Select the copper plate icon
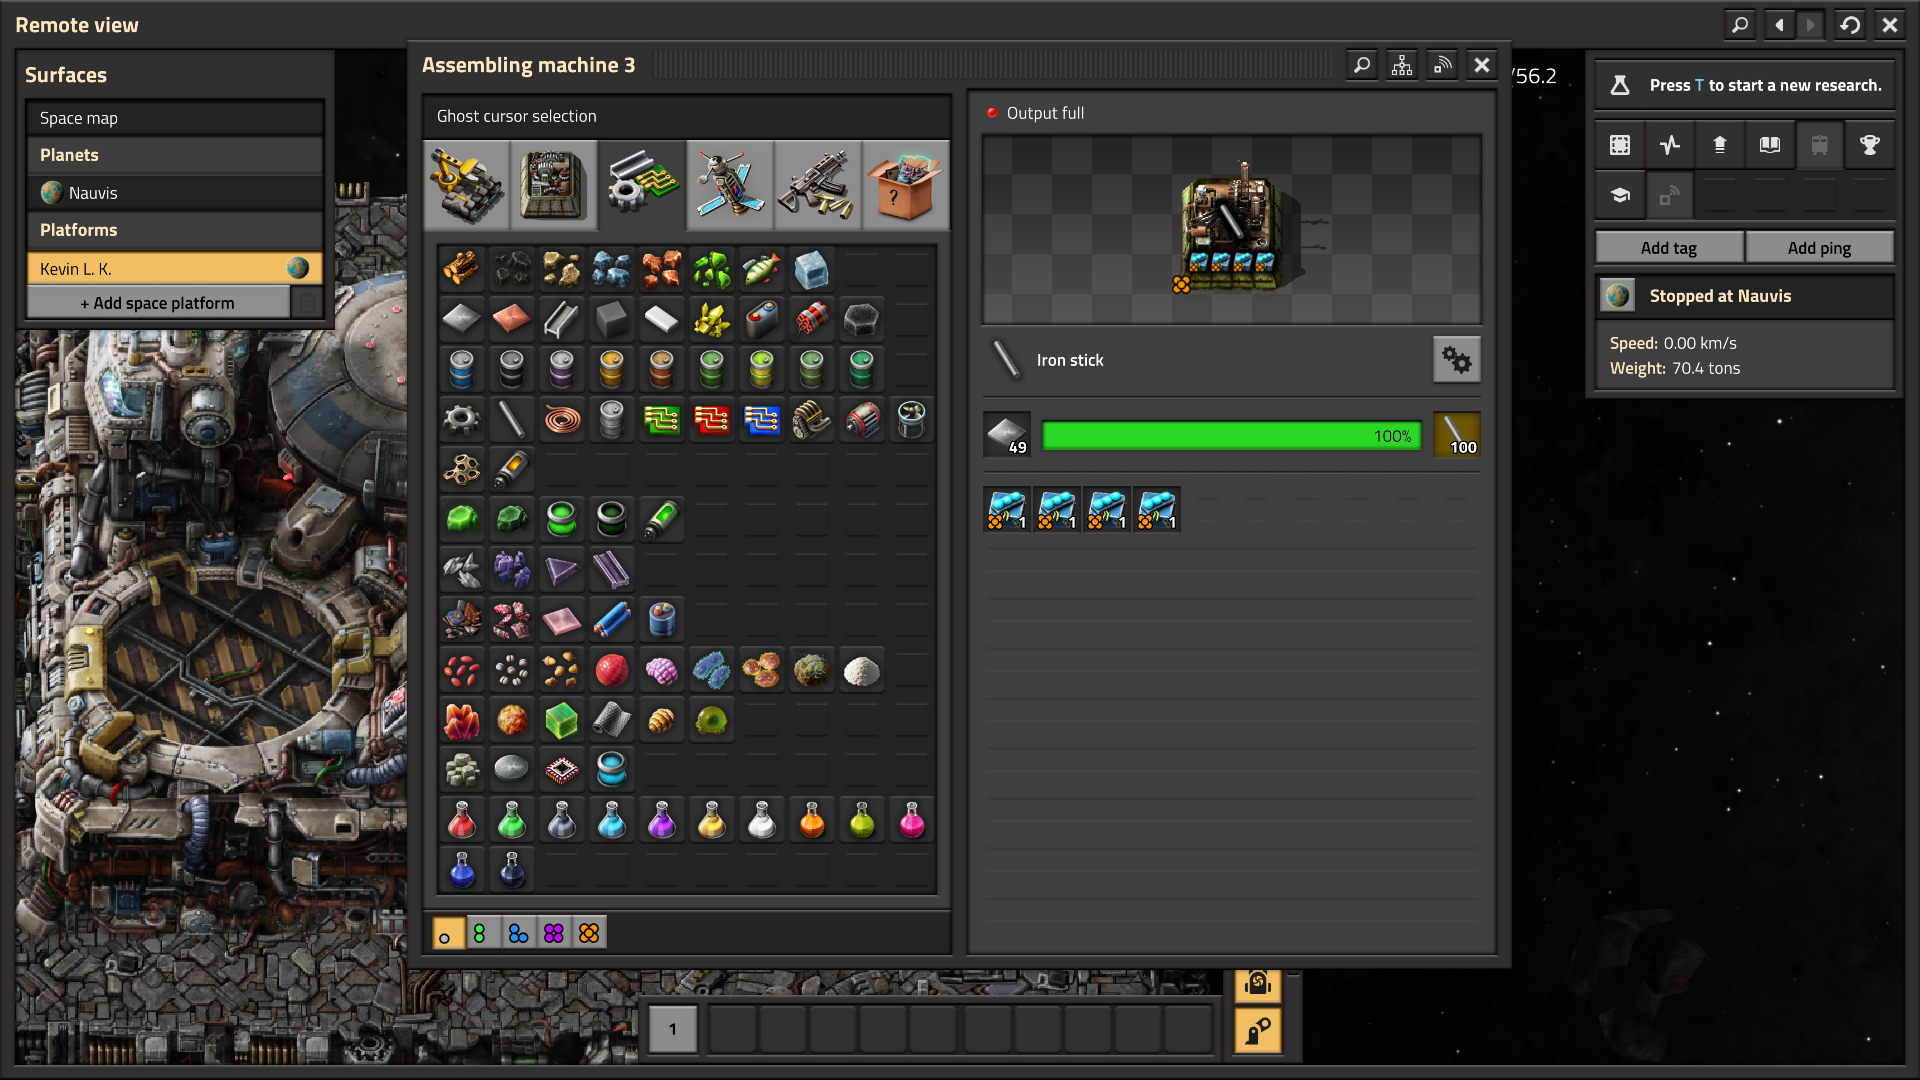 click(x=512, y=319)
